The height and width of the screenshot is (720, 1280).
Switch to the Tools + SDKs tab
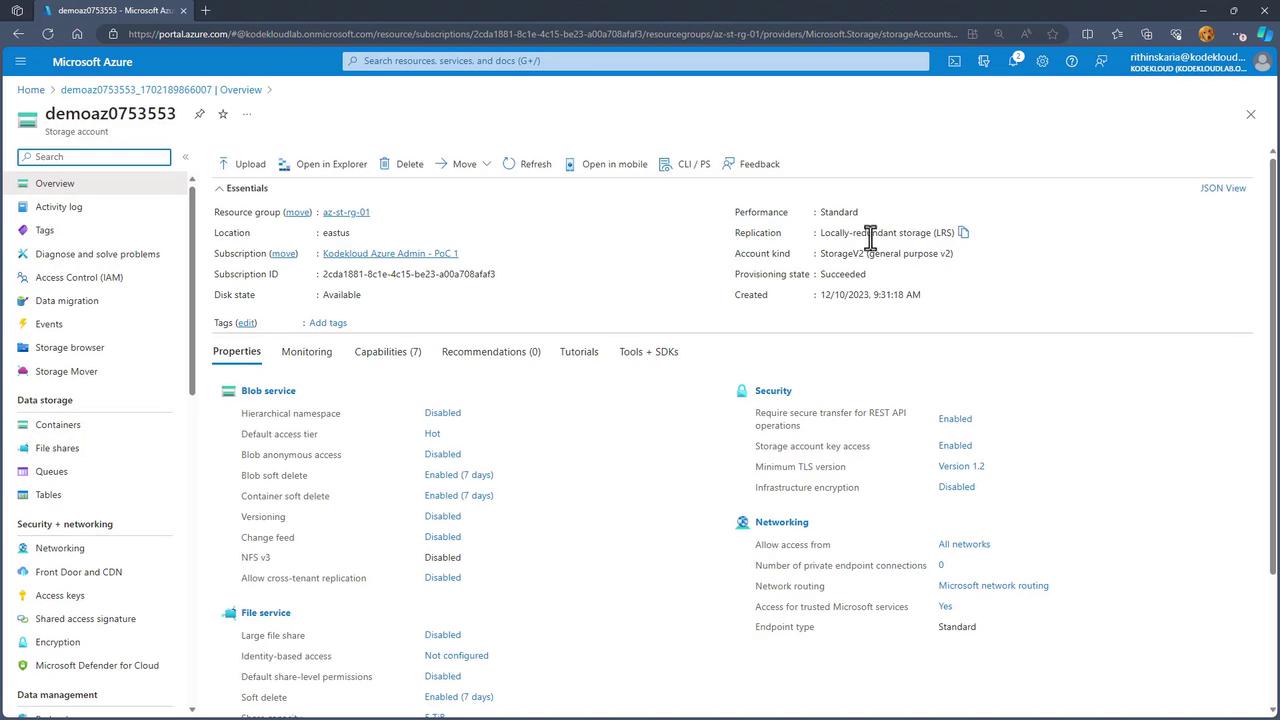tap(649, 352)
